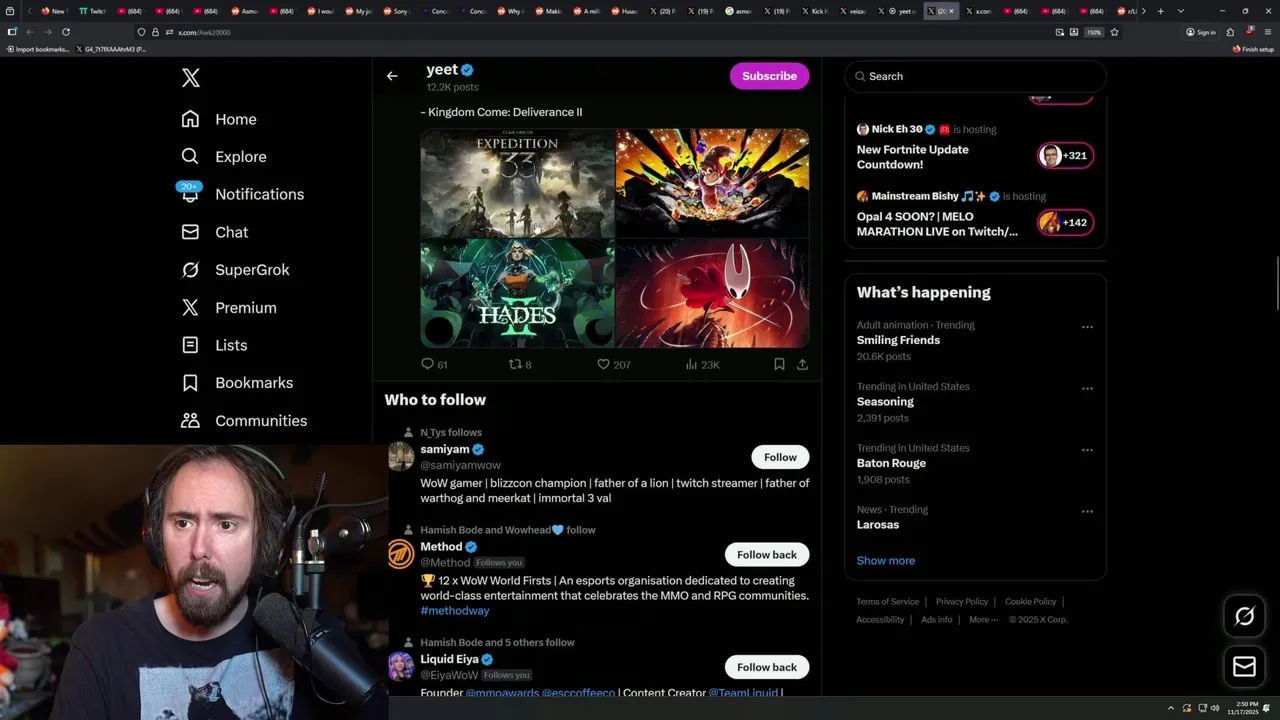Reload the page in the browser toolbar
The height and width of the screenshot is (720, 1280).
coord(66,32)
